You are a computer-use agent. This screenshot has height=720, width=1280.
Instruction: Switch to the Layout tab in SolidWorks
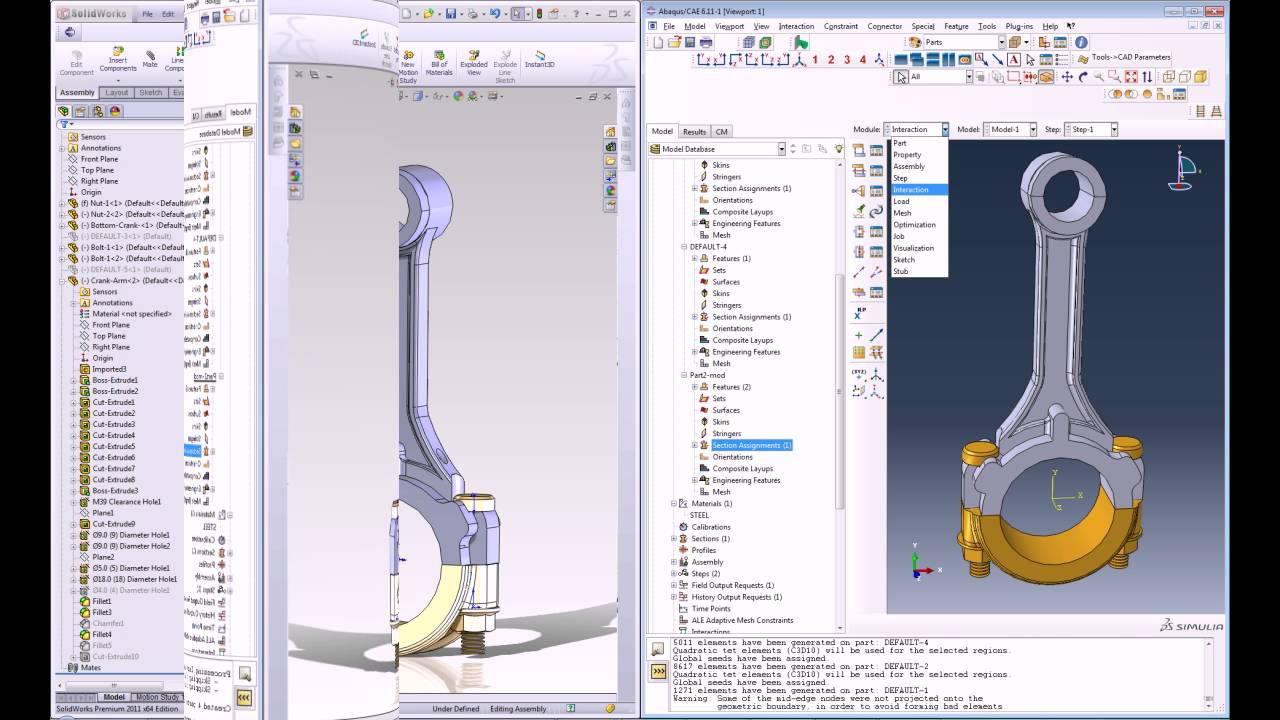[x=116, y=93]
